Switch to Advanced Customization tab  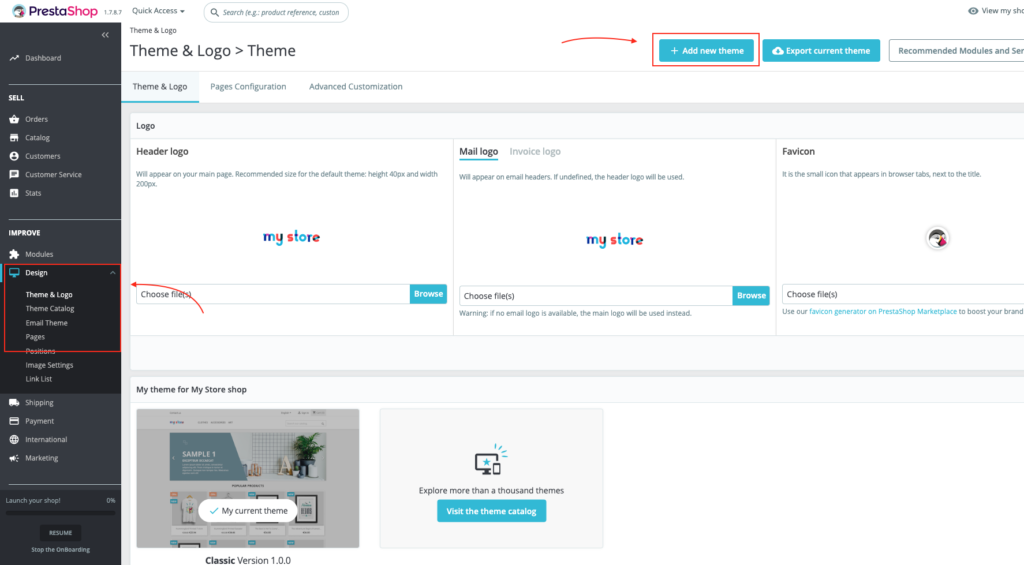tap(356, 86)
